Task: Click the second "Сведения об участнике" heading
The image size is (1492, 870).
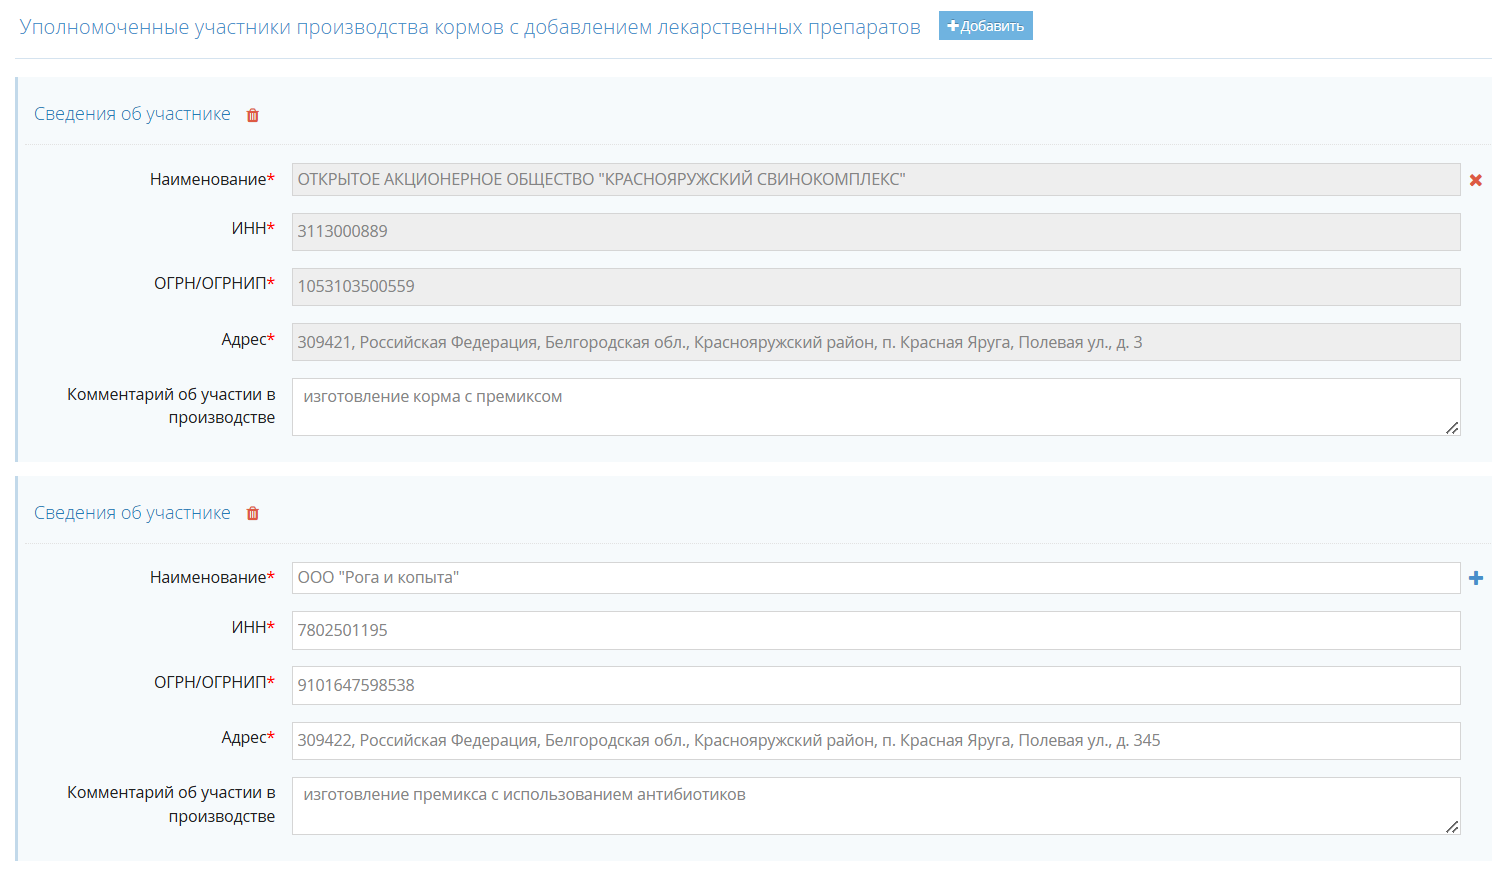Action: coord(132,513)
